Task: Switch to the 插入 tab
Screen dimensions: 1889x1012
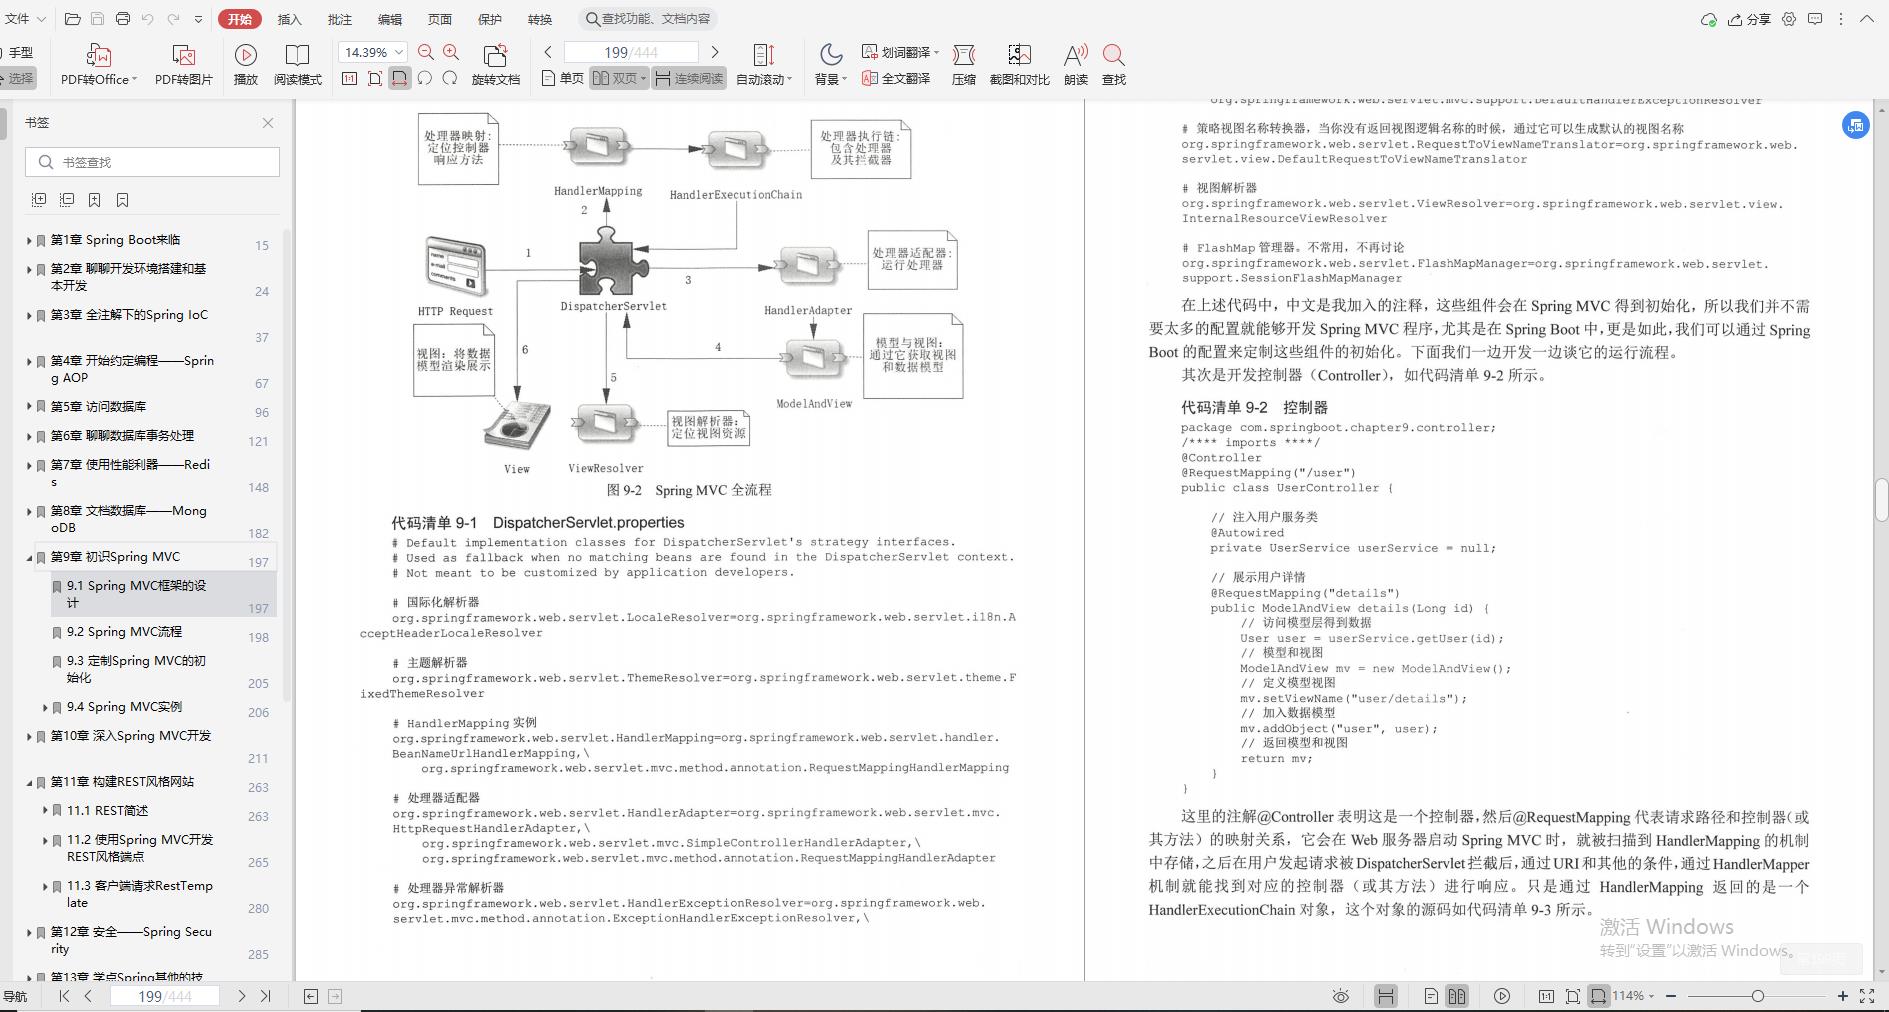Action: 289,19
